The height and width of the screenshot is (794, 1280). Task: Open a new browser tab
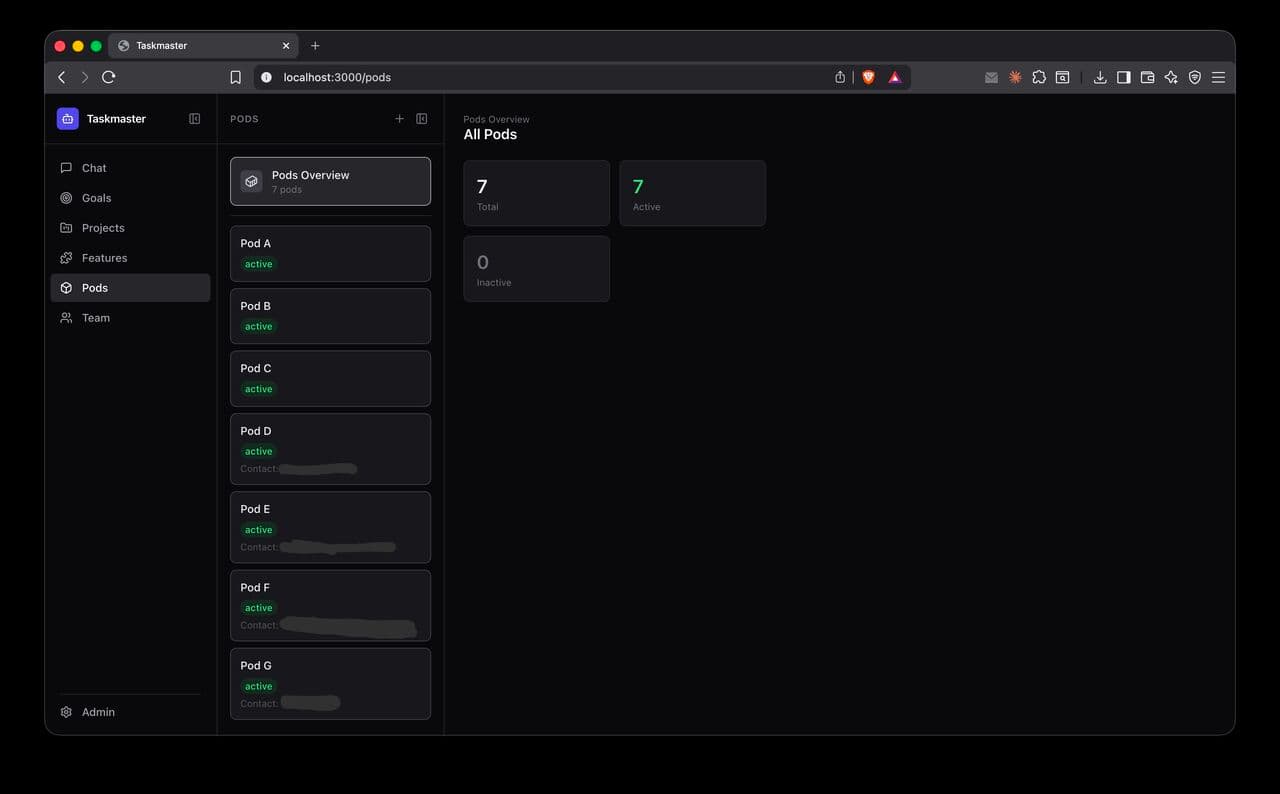tap(316, 45)
